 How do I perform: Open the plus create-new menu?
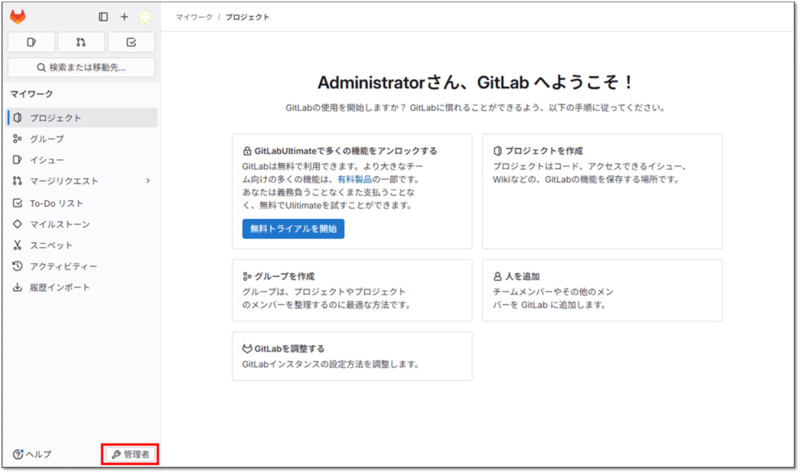click(x=124, y=17)
